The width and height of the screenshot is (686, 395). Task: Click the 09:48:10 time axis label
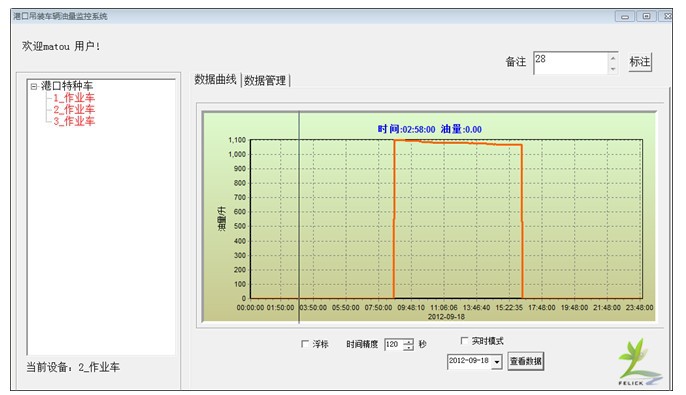coord(411,308)
